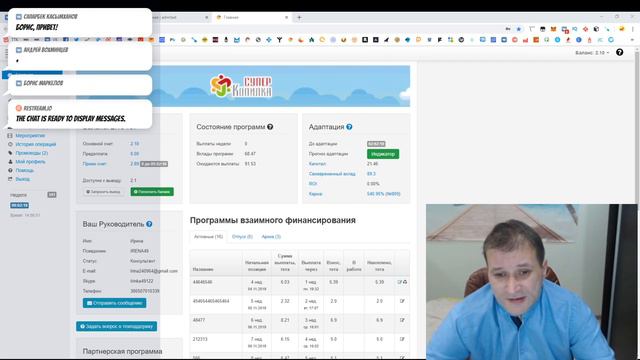Click Прием счет link
640x360 pixels.
[94, 164]
